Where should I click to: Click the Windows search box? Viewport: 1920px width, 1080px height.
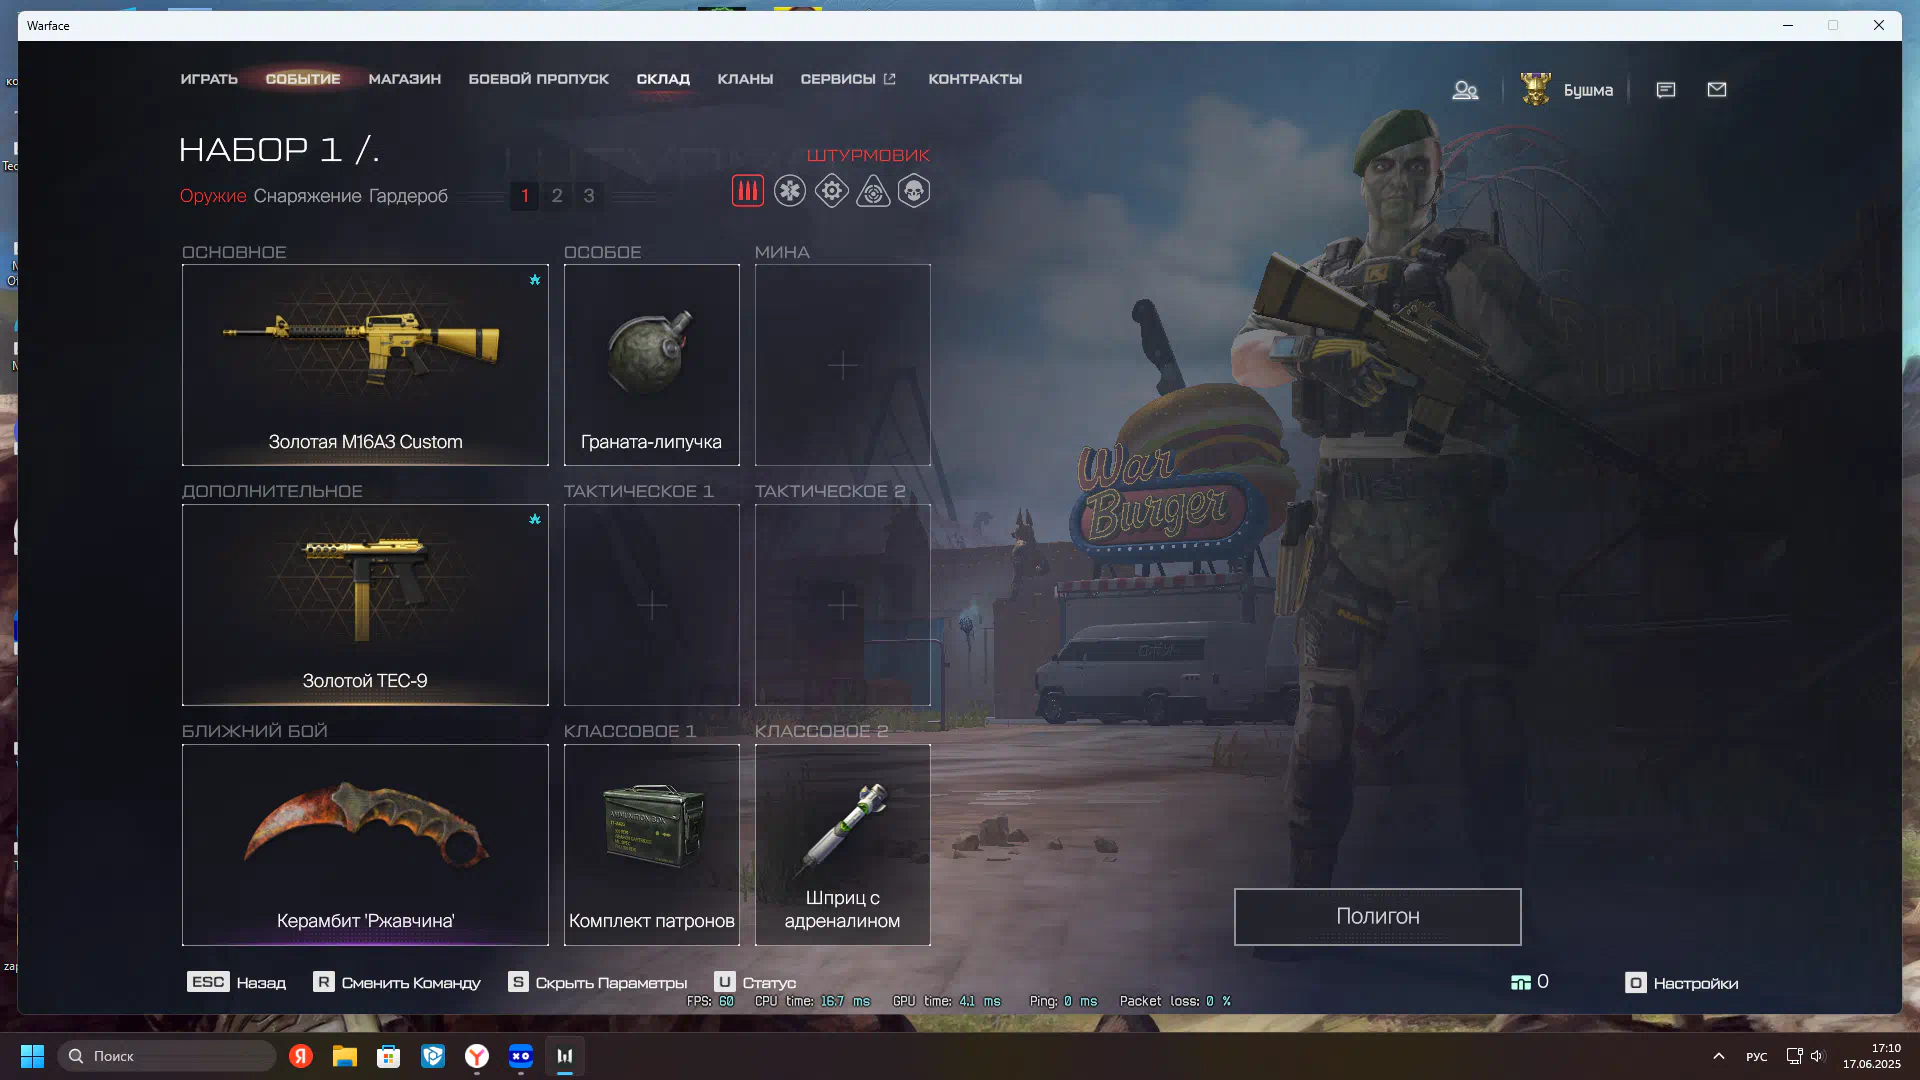(x=167, y=1056)
